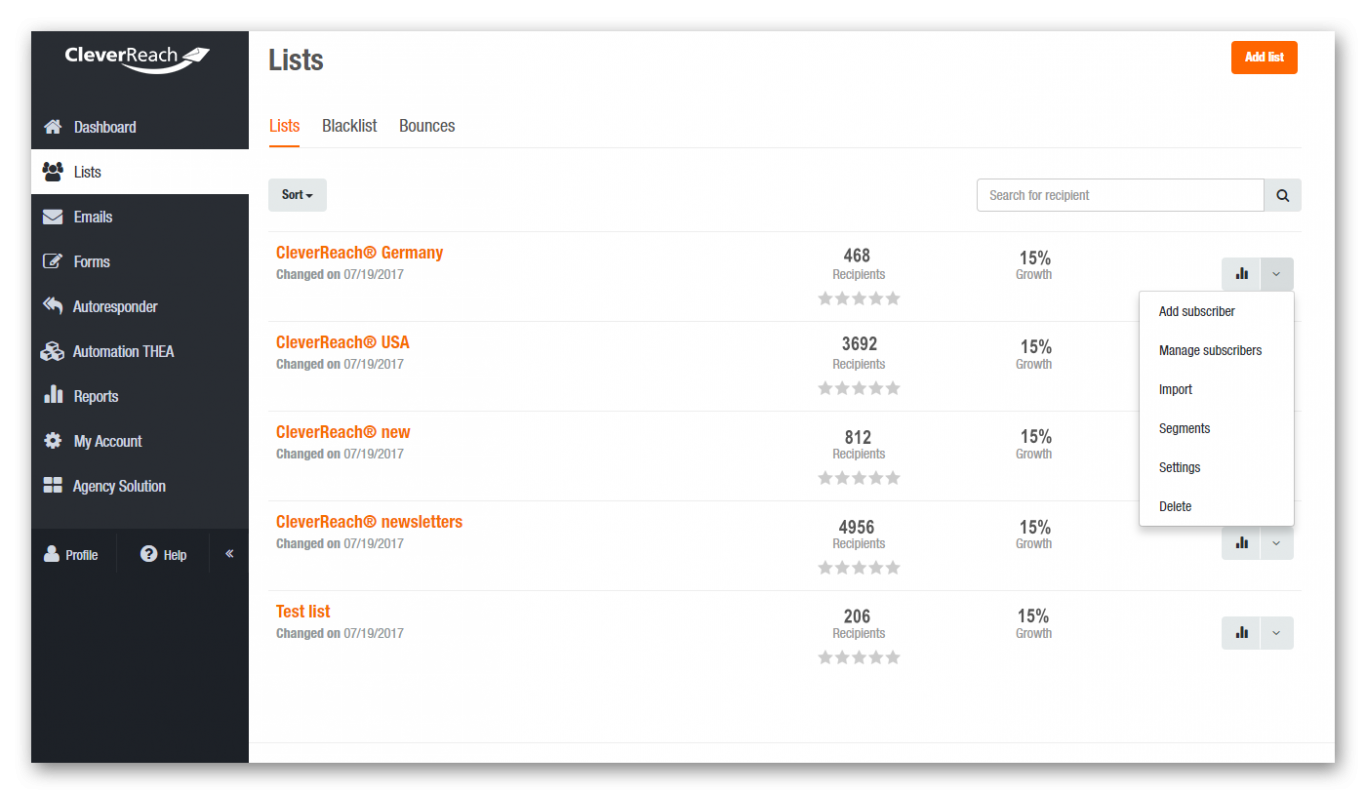The height and width of the screenshot is (794, 1366).
Task: Click the search magnifier button
Action: tap(1283, 196)
